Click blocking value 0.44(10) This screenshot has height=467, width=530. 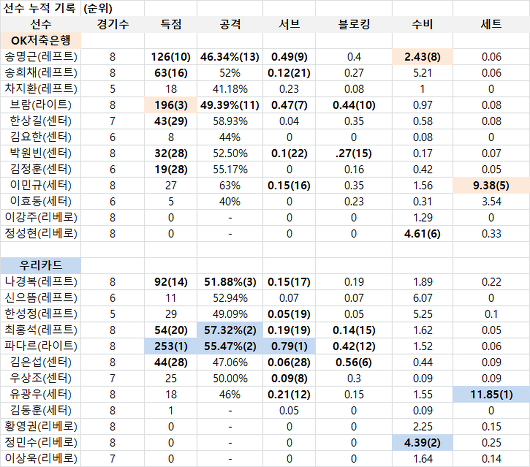click(x=354, y=105)
